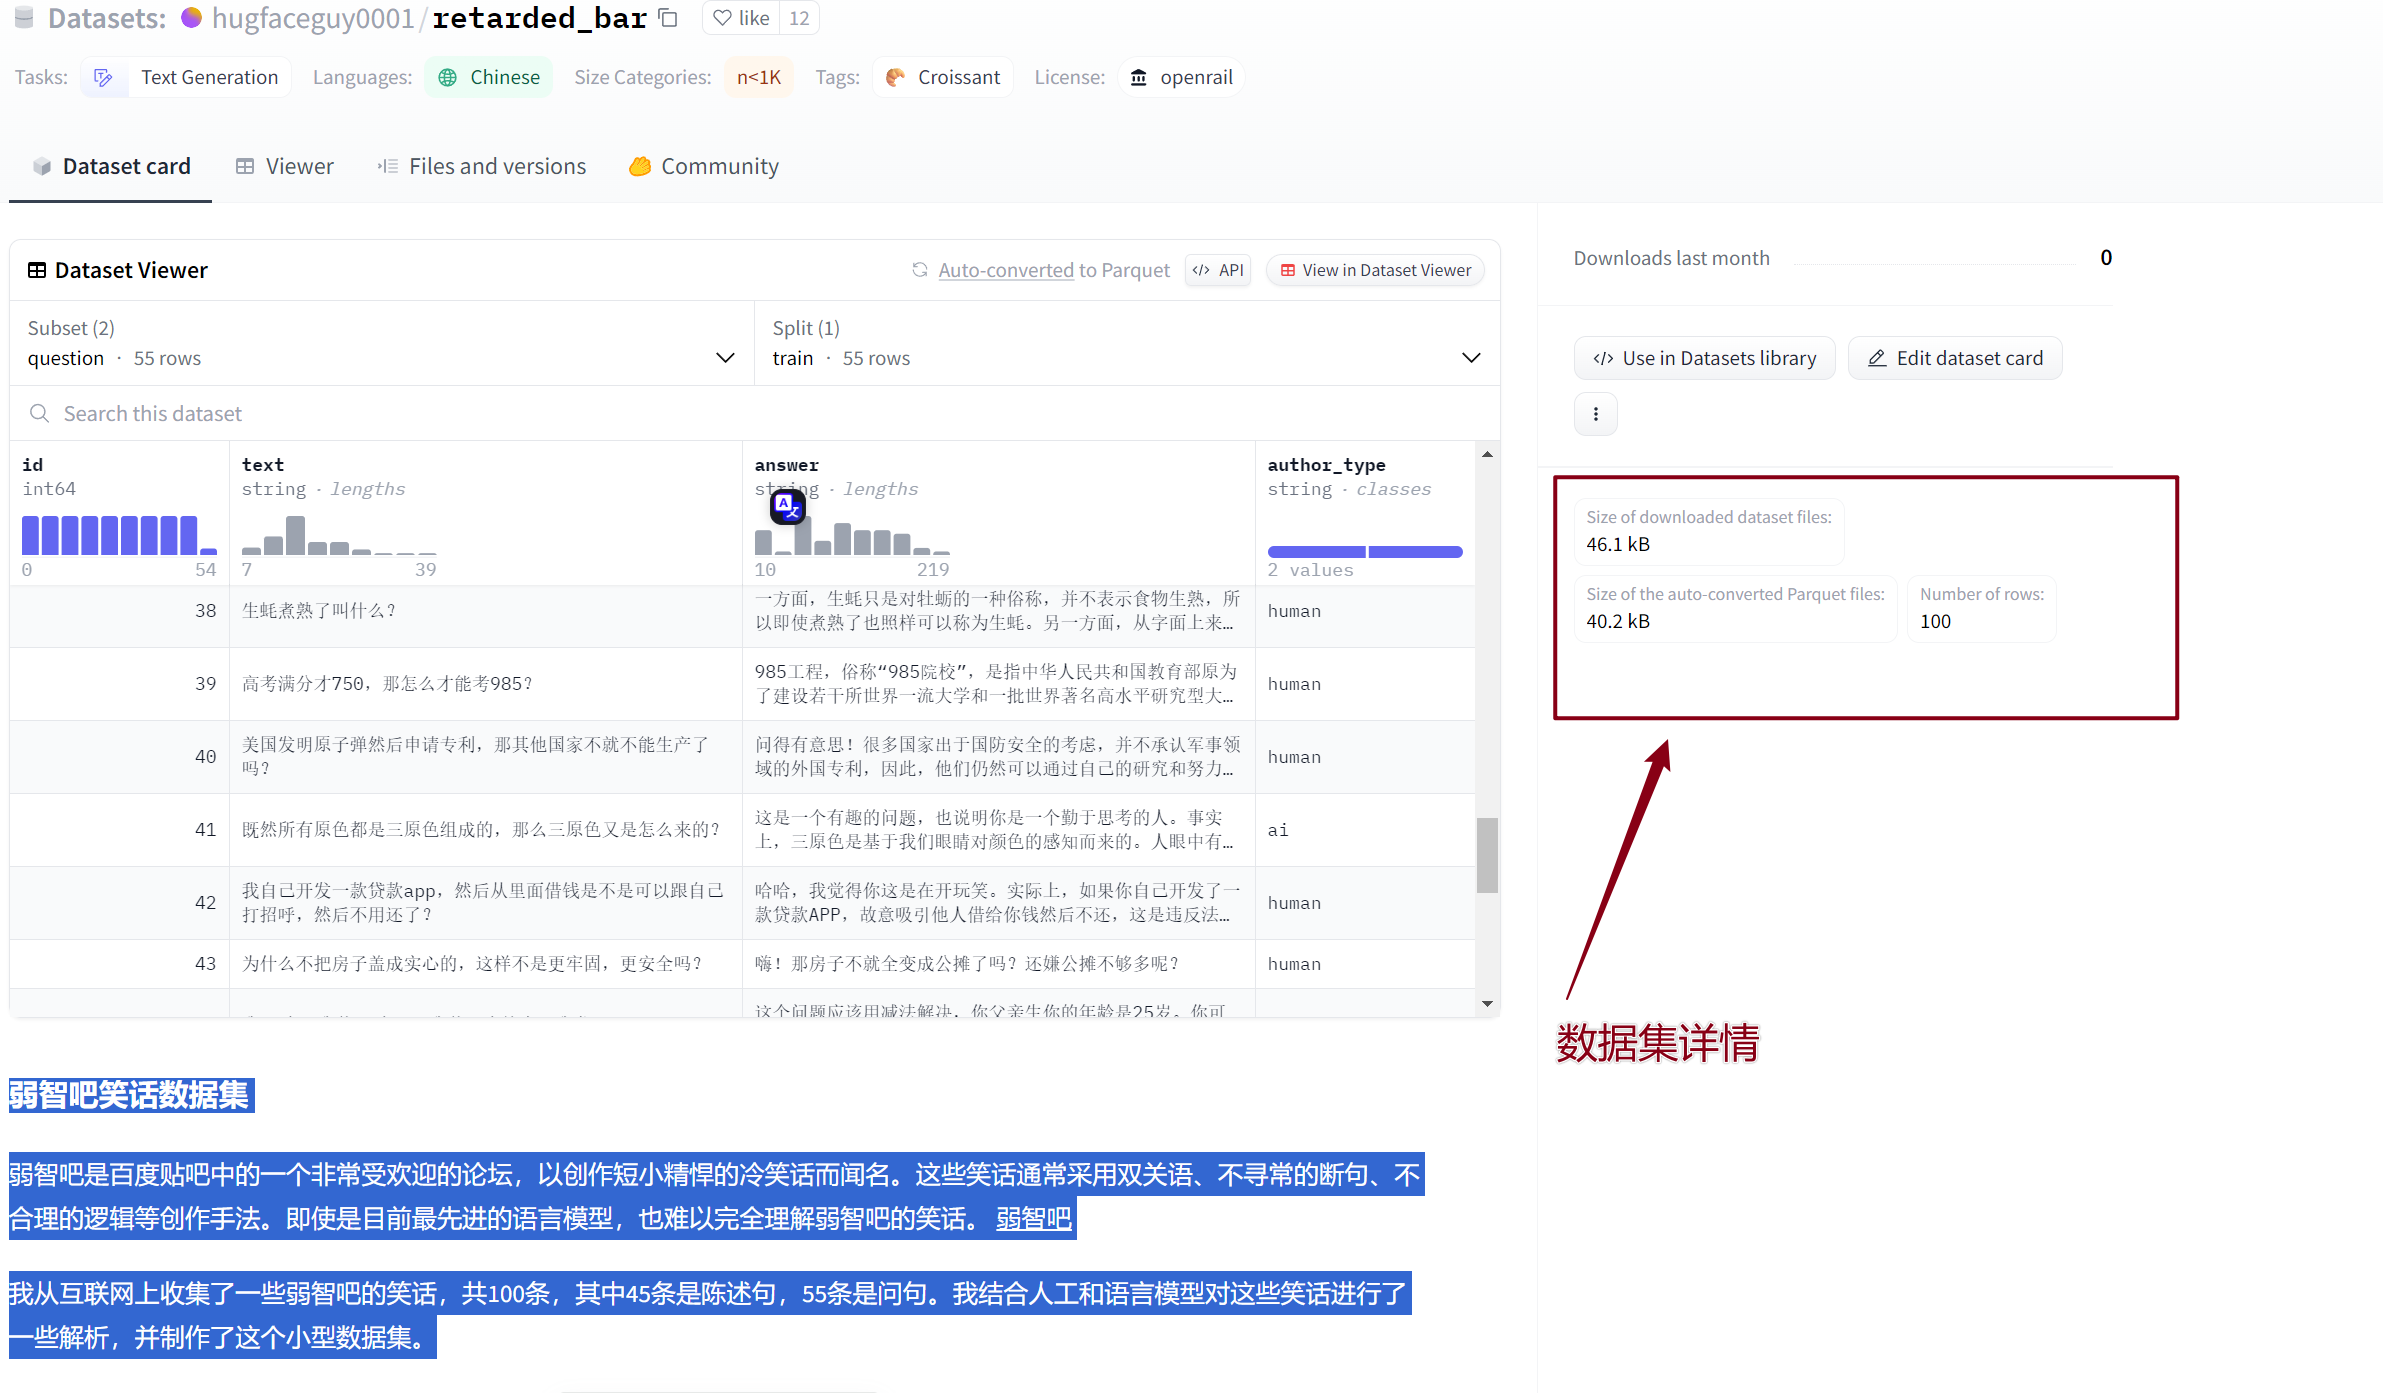Open Use in Datasets library menu
Screen dimensions: 2383x1393
[1704, 358]
